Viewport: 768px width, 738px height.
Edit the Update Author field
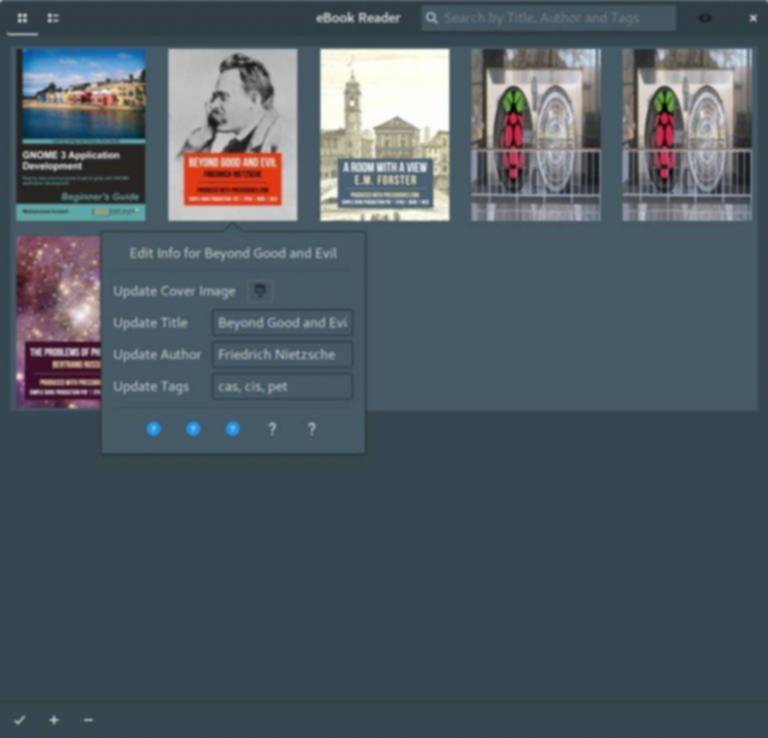point(282,355)
